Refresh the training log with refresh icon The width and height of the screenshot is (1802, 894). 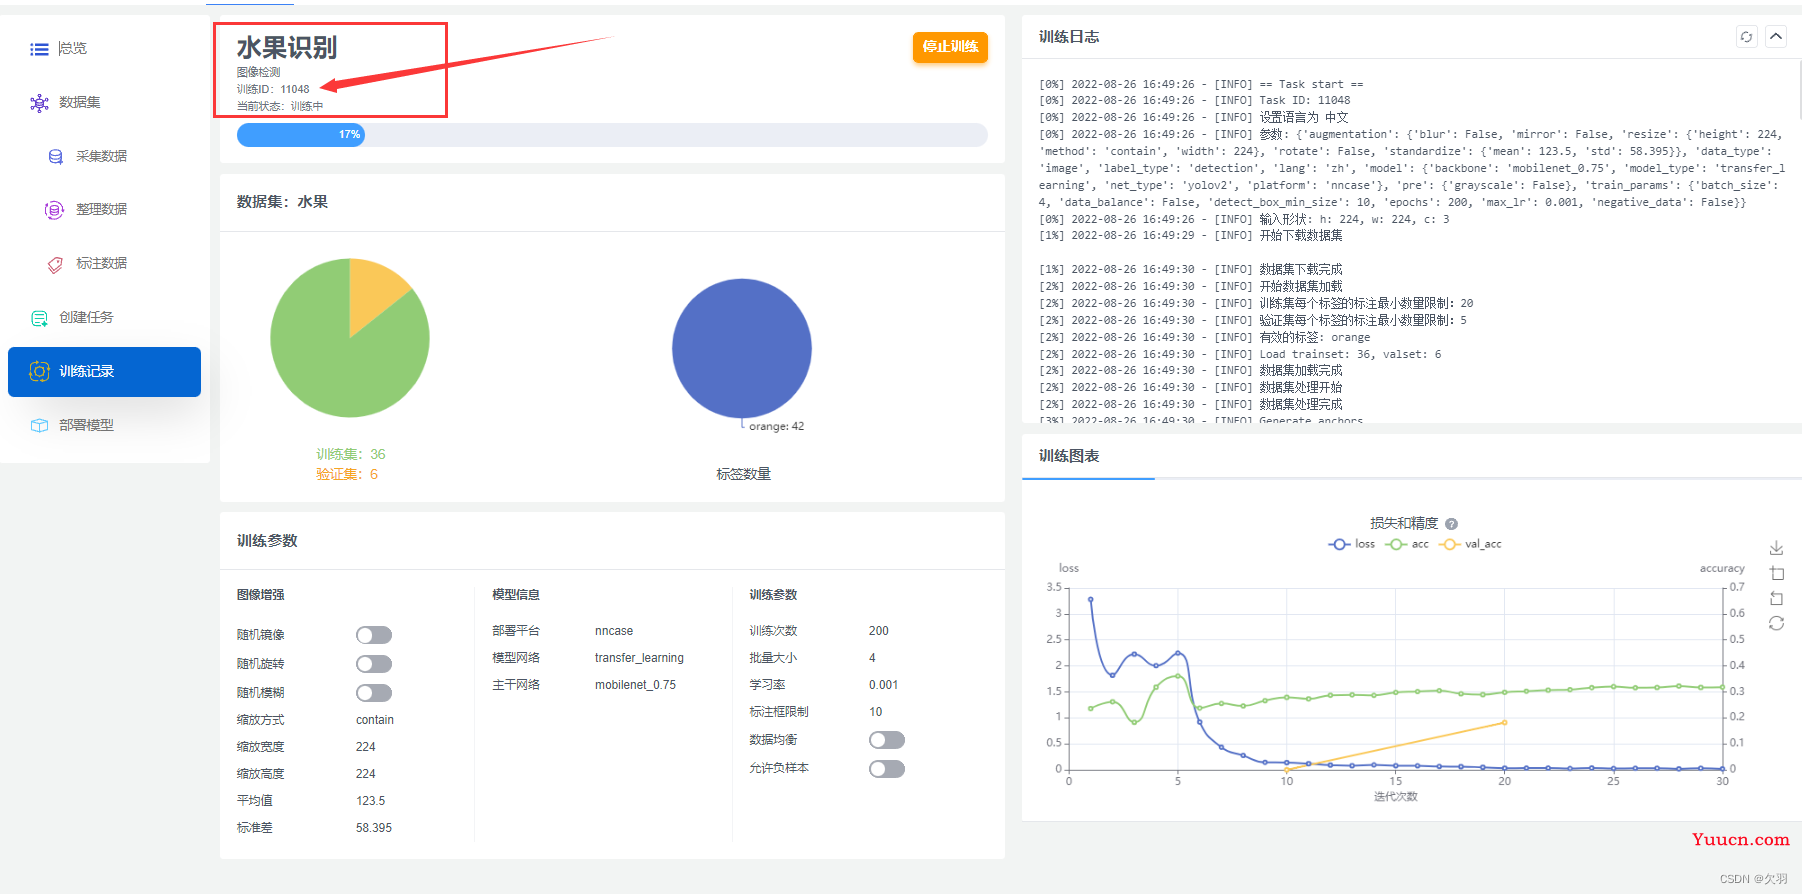(x=1746, y=36)
